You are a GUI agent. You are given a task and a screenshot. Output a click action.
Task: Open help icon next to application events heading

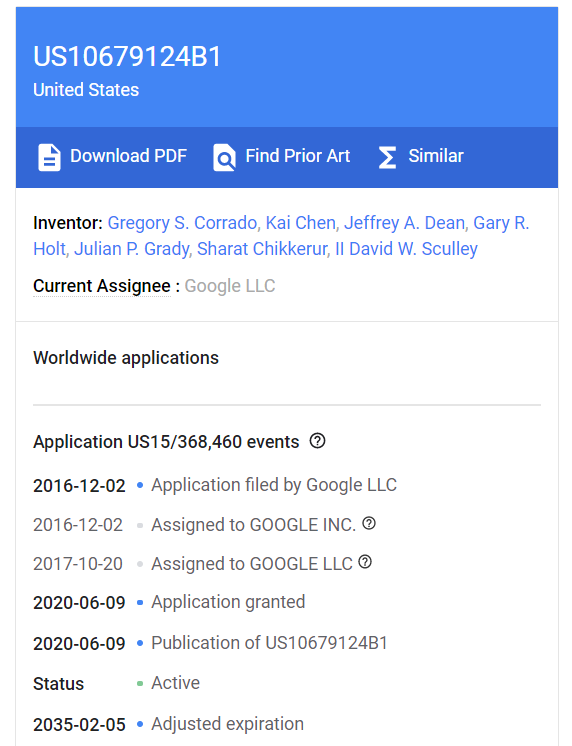pyautogui.click(x=317, y=441)
